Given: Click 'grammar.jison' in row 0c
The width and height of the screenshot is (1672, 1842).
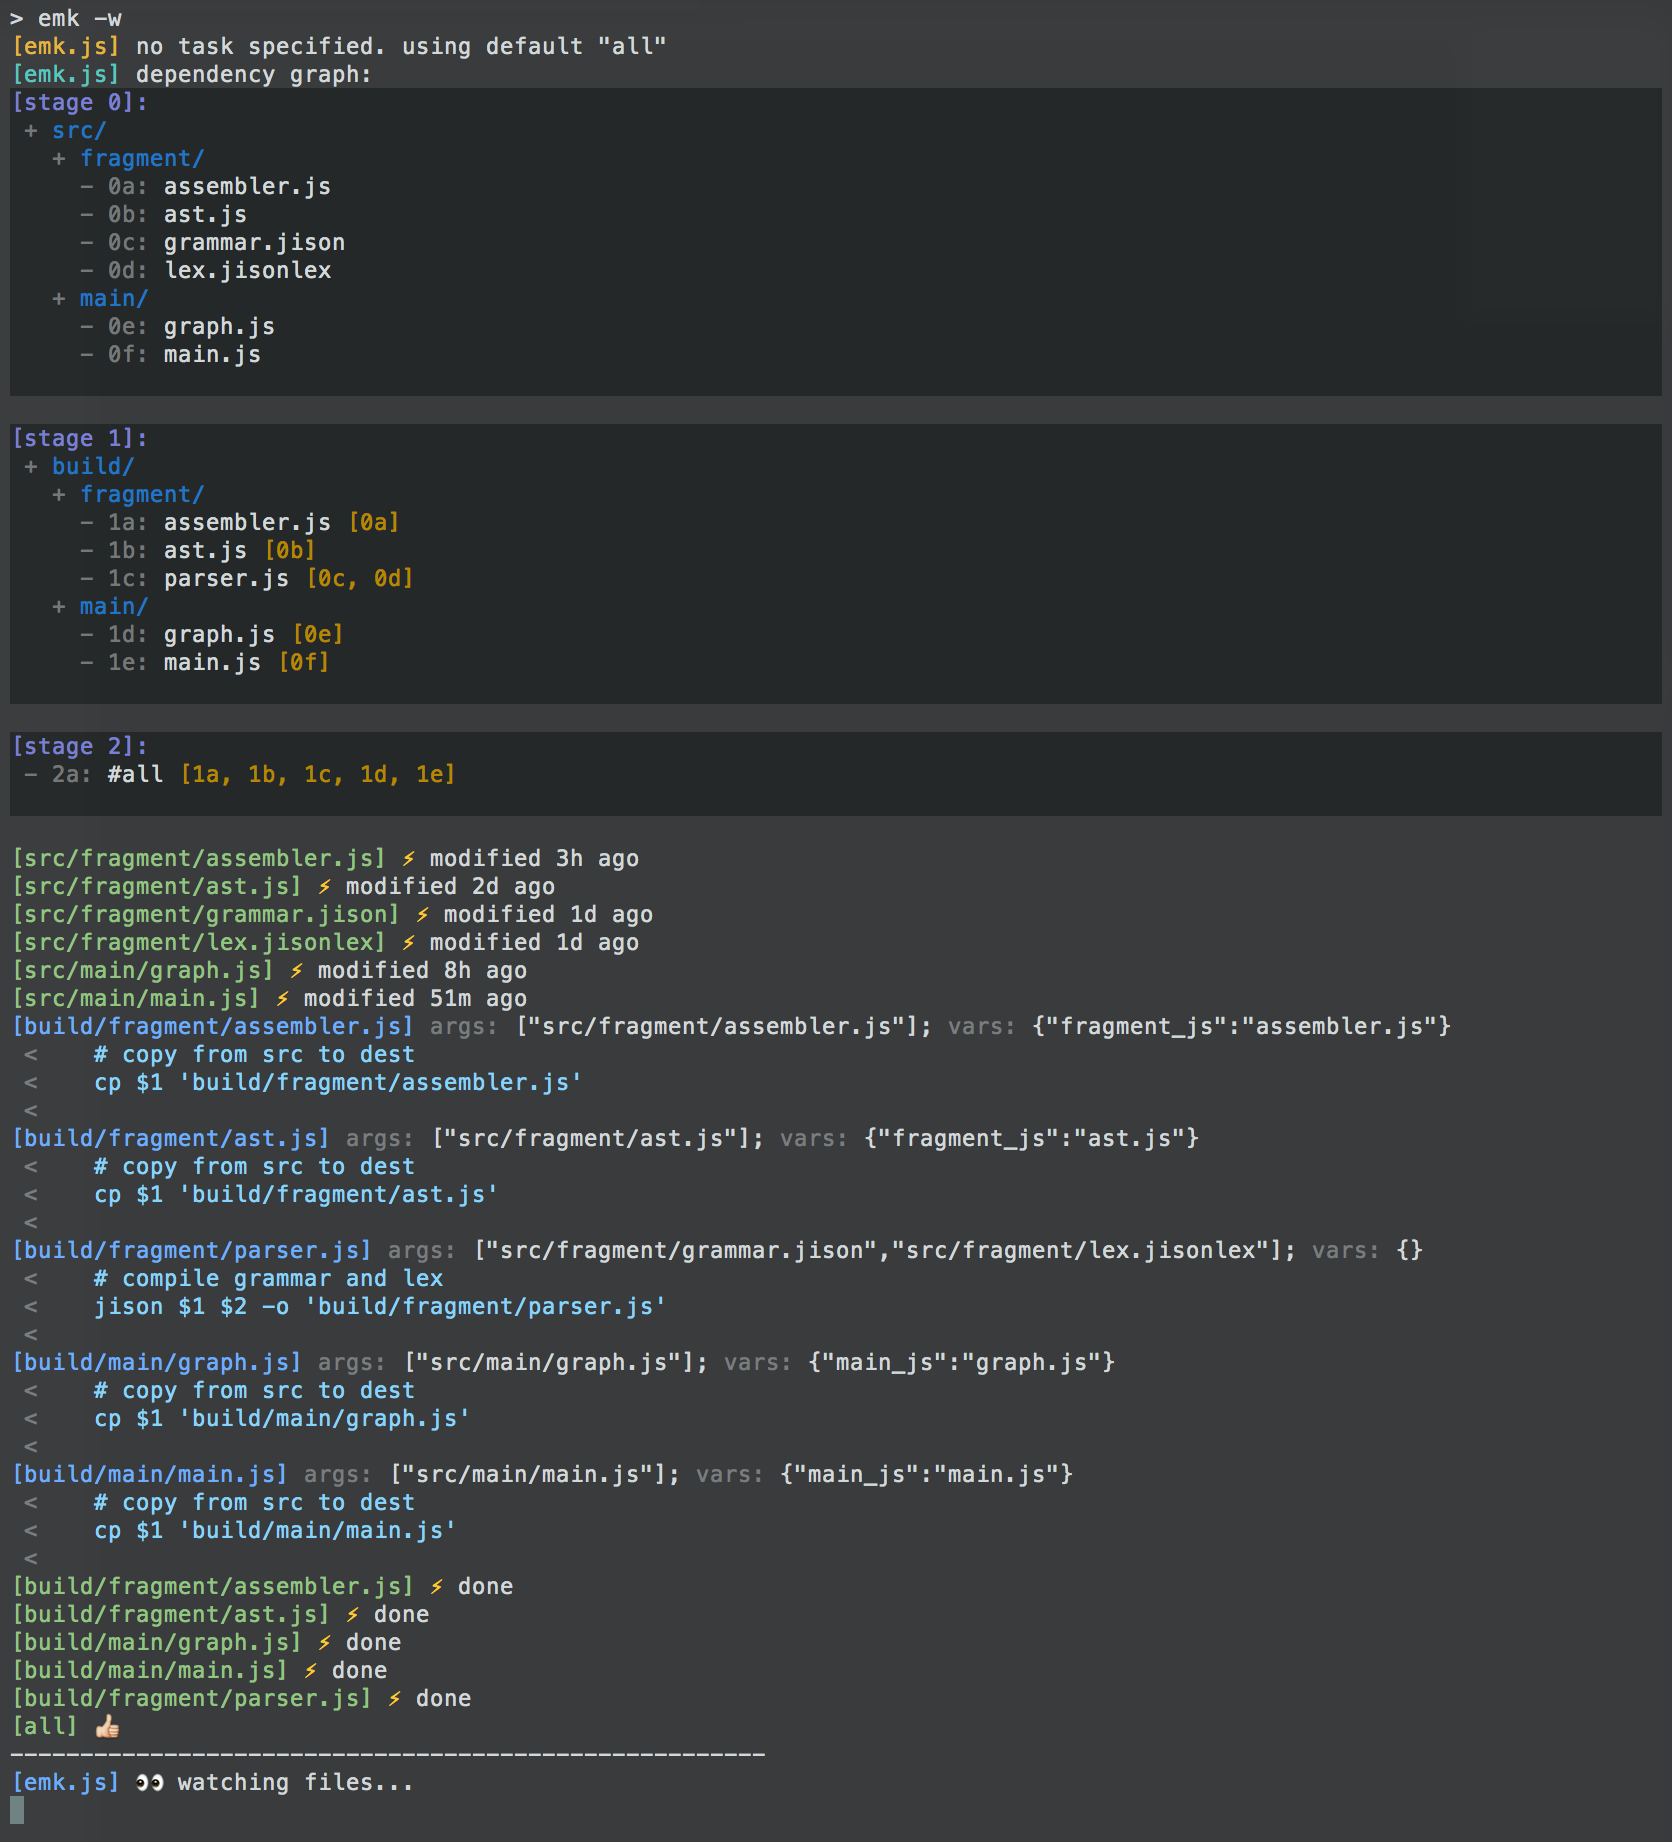Looking at the screenshot, I should pos(254,243).
